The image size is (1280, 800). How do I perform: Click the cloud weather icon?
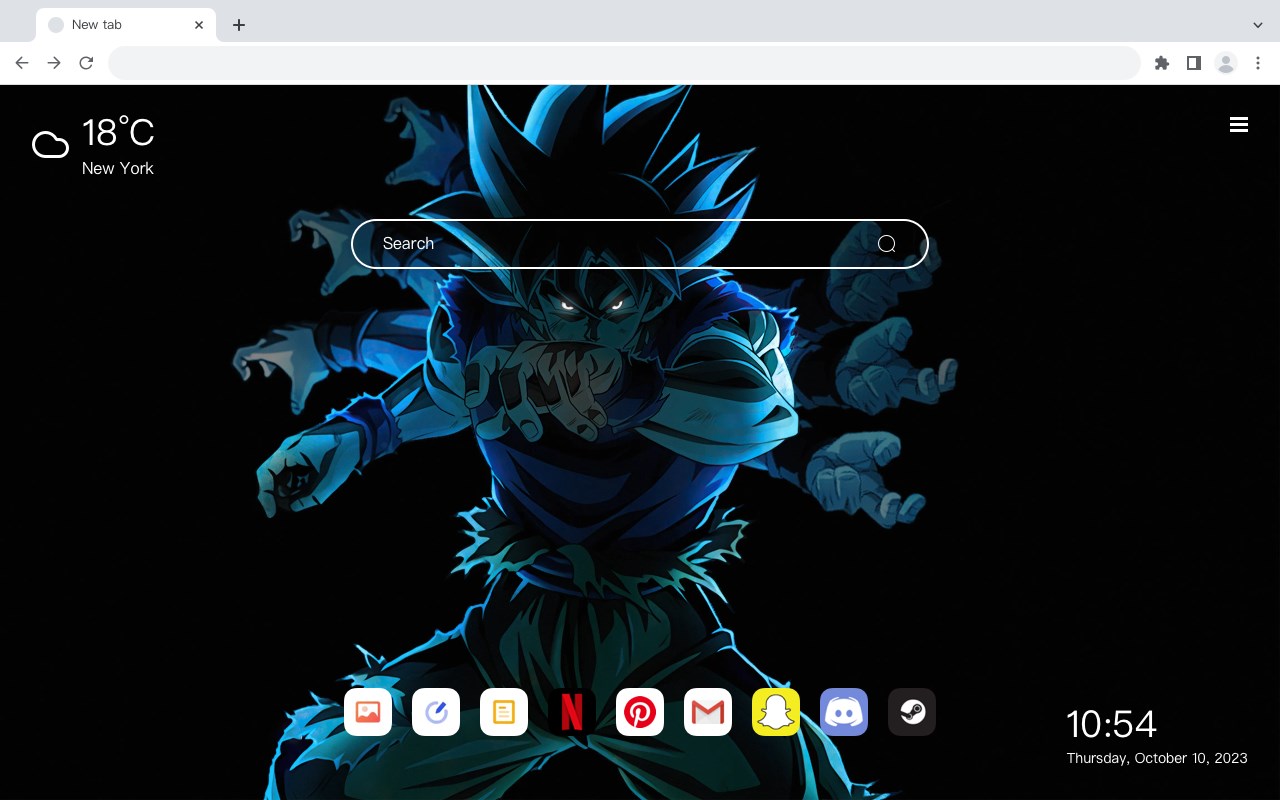tap(50, 145)
